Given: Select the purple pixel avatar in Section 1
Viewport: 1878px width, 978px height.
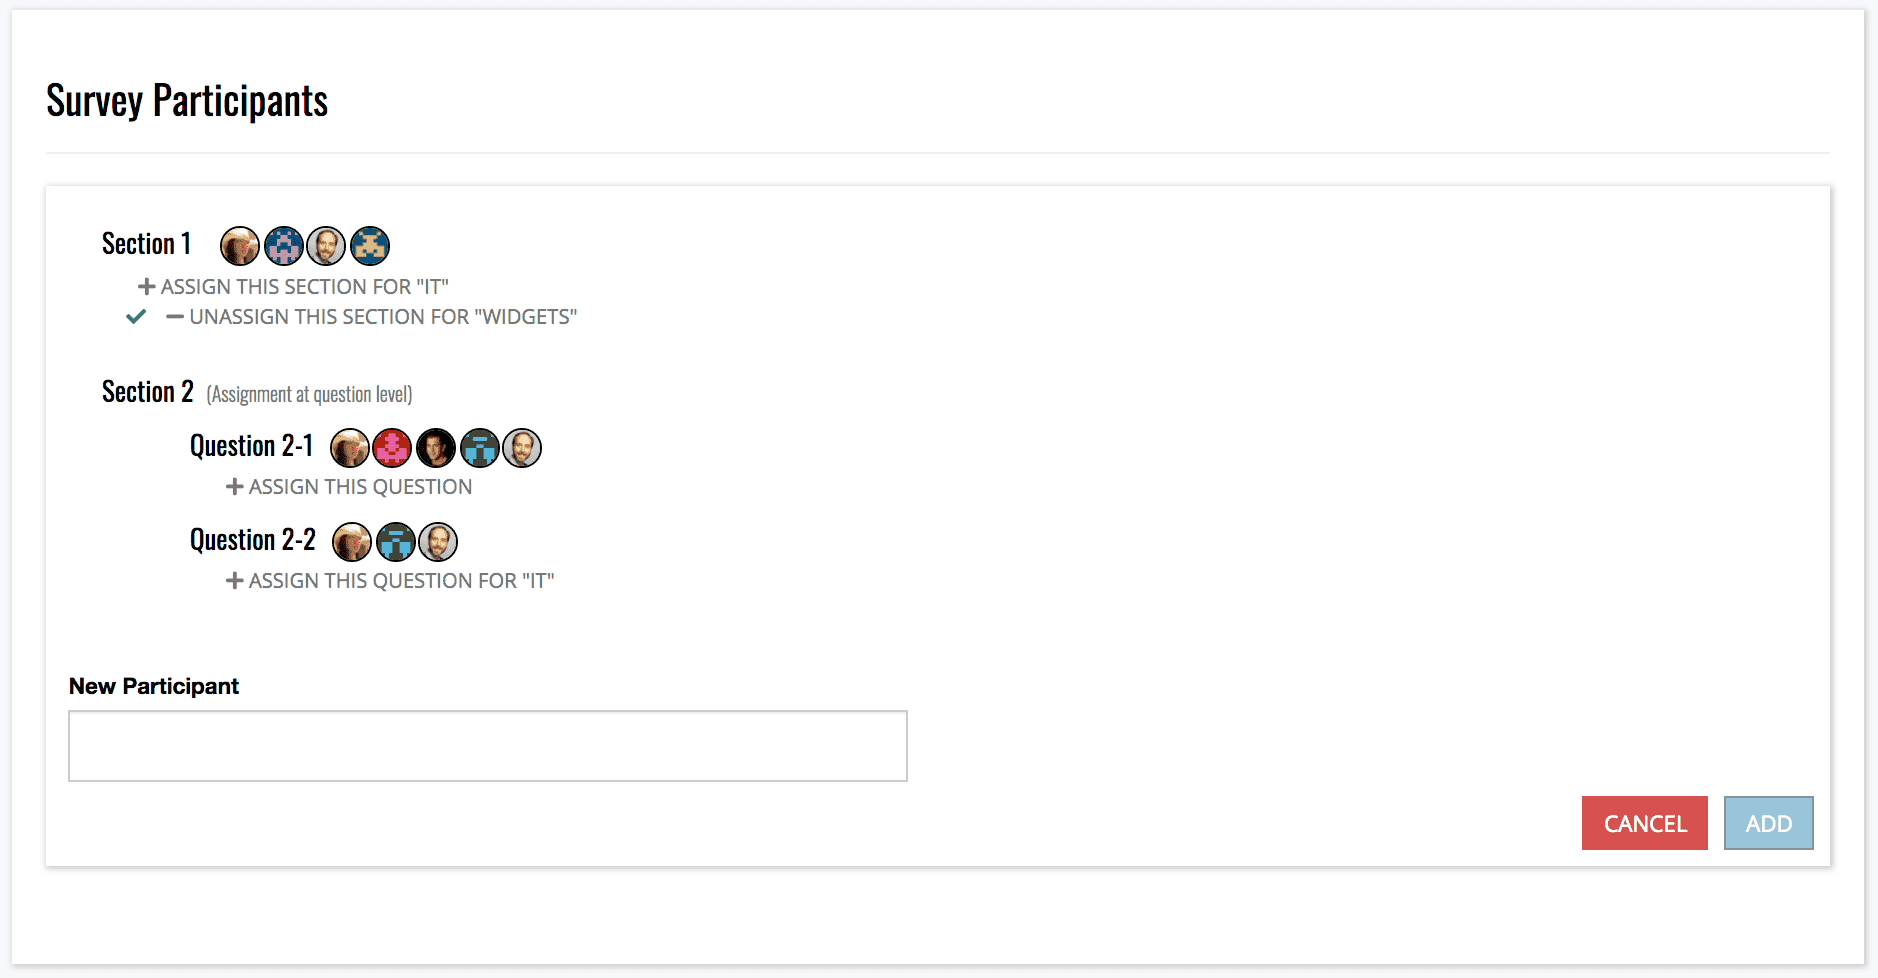Looking at the screenshot, I should 284,245.
